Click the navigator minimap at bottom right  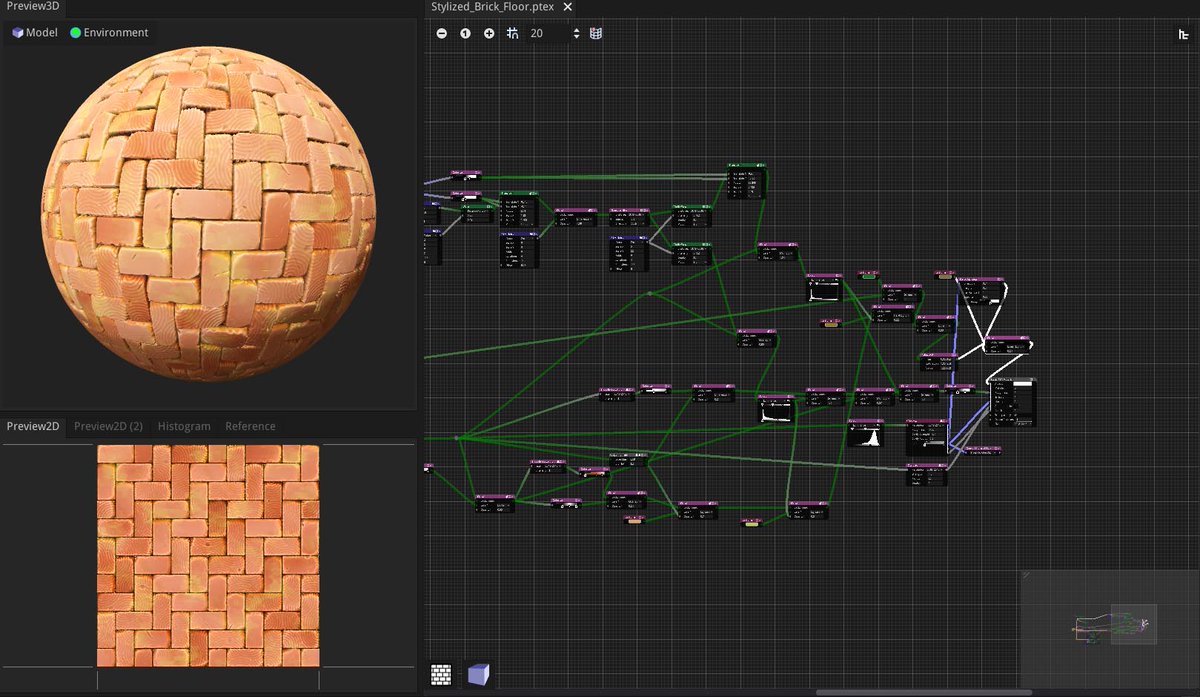1110,625
